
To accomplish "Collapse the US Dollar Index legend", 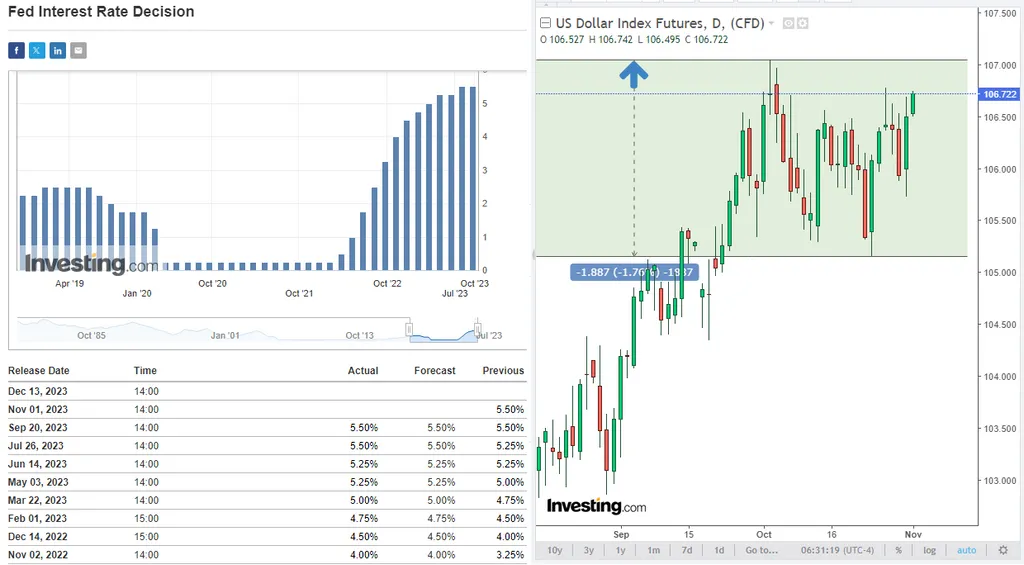I will point(546,23).
